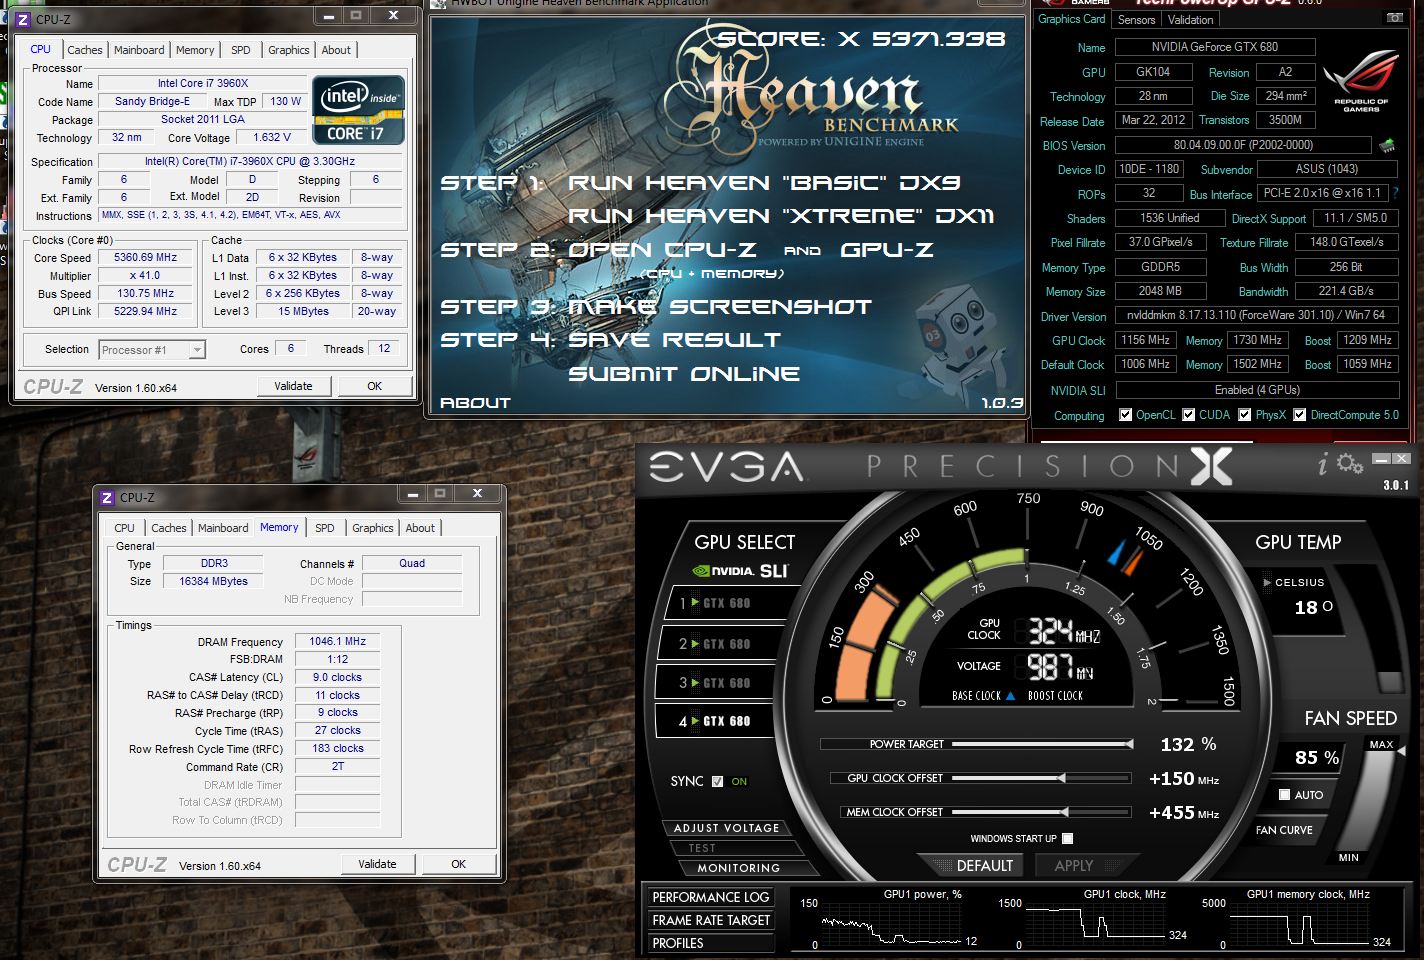The width and height of the screenshot is (1424, 960).
Task: Open FAN CURVE settings
Action: point(1284,830)
